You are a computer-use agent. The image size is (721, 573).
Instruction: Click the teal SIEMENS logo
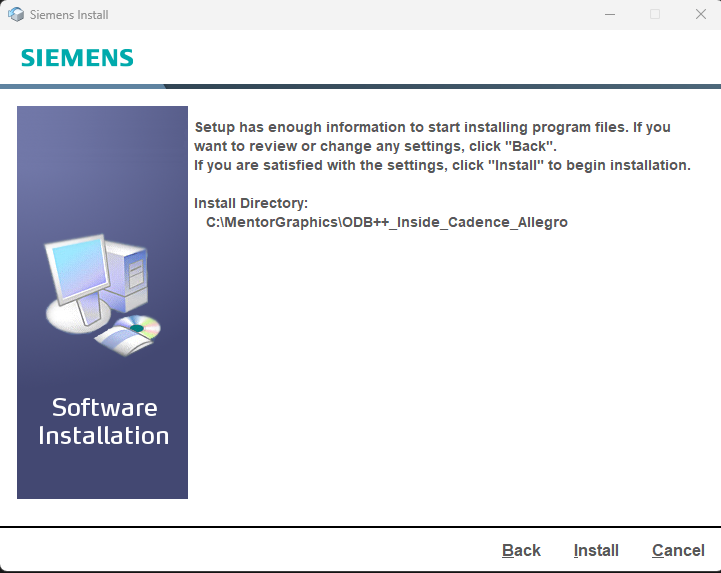[77, 58]
